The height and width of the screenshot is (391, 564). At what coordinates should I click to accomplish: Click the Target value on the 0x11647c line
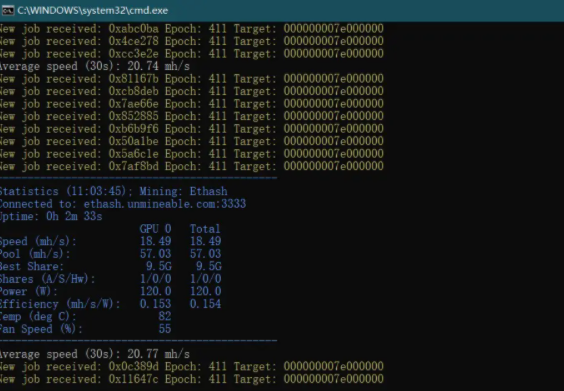click(x=333, y=379)
